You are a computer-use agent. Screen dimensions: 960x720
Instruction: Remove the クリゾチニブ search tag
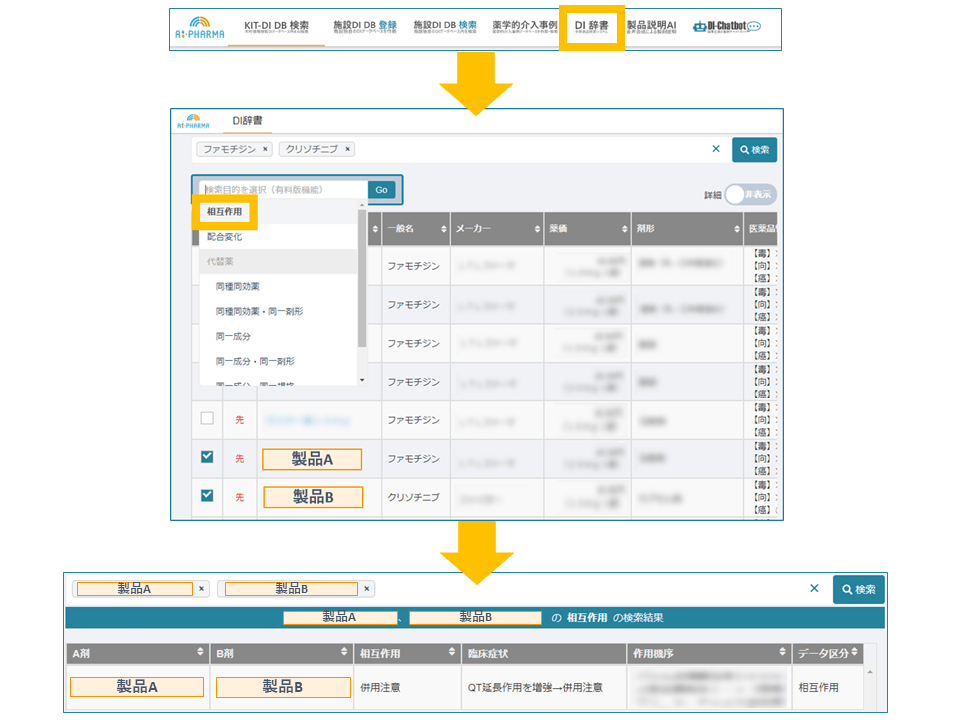click(x=347, y=149)
